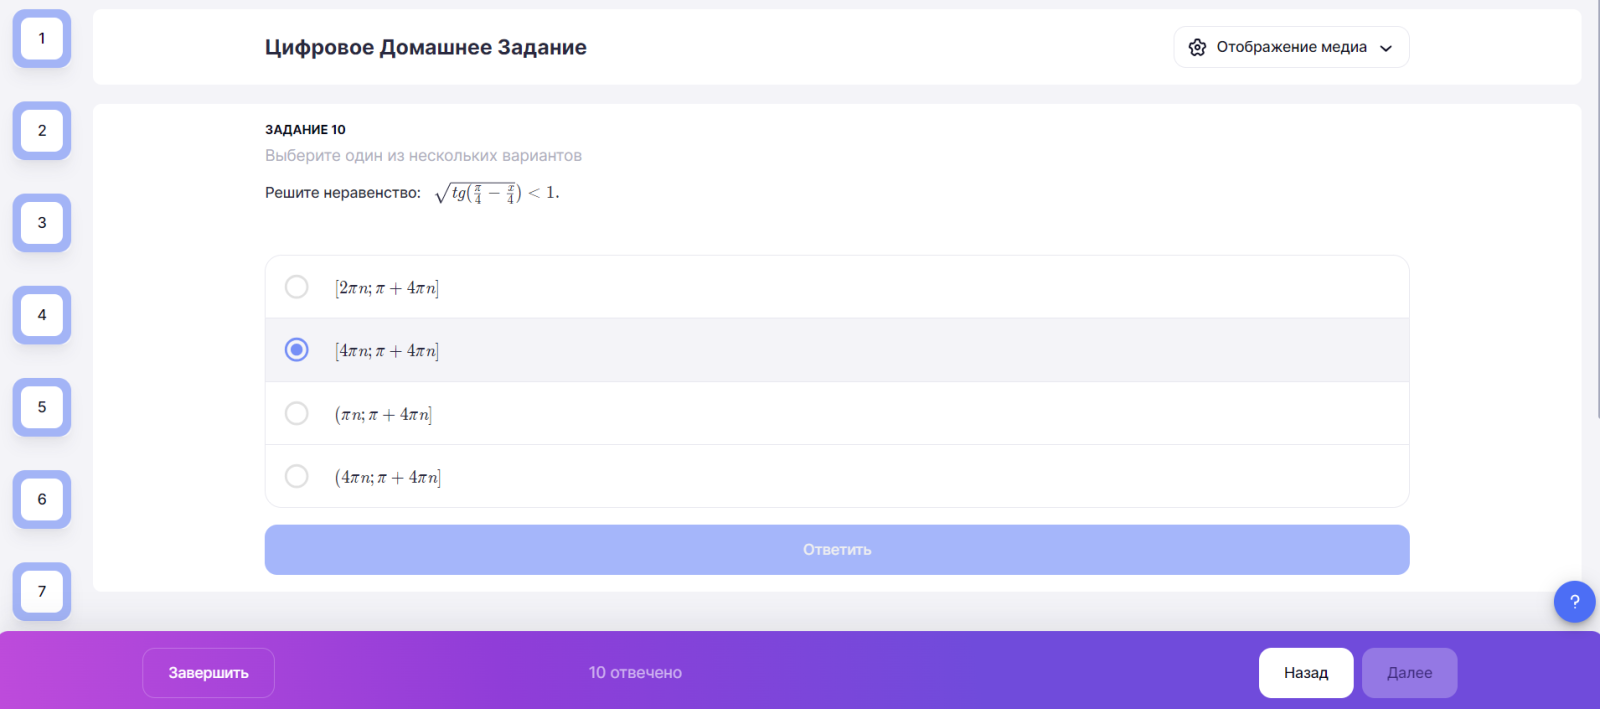This screenshot has height=709, width=1600.
Task: Switch to question 7
Action: [42, 591]
